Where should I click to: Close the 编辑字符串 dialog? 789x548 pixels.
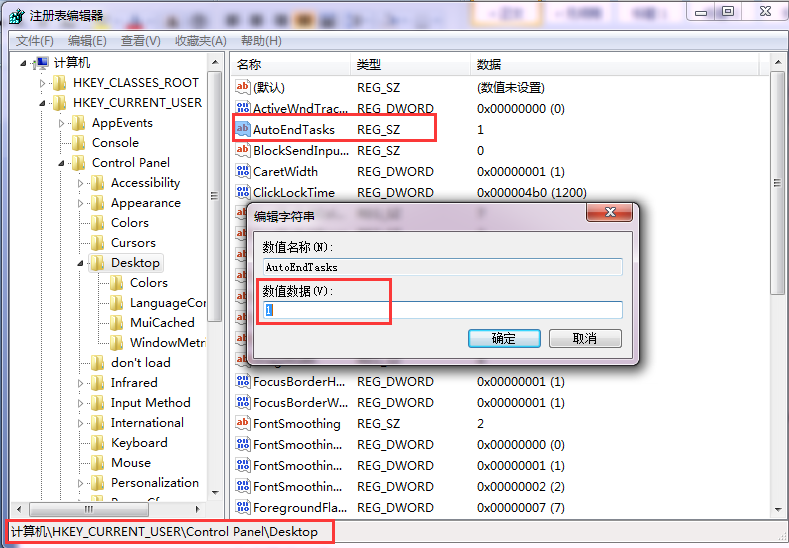[x=609, y=212]
